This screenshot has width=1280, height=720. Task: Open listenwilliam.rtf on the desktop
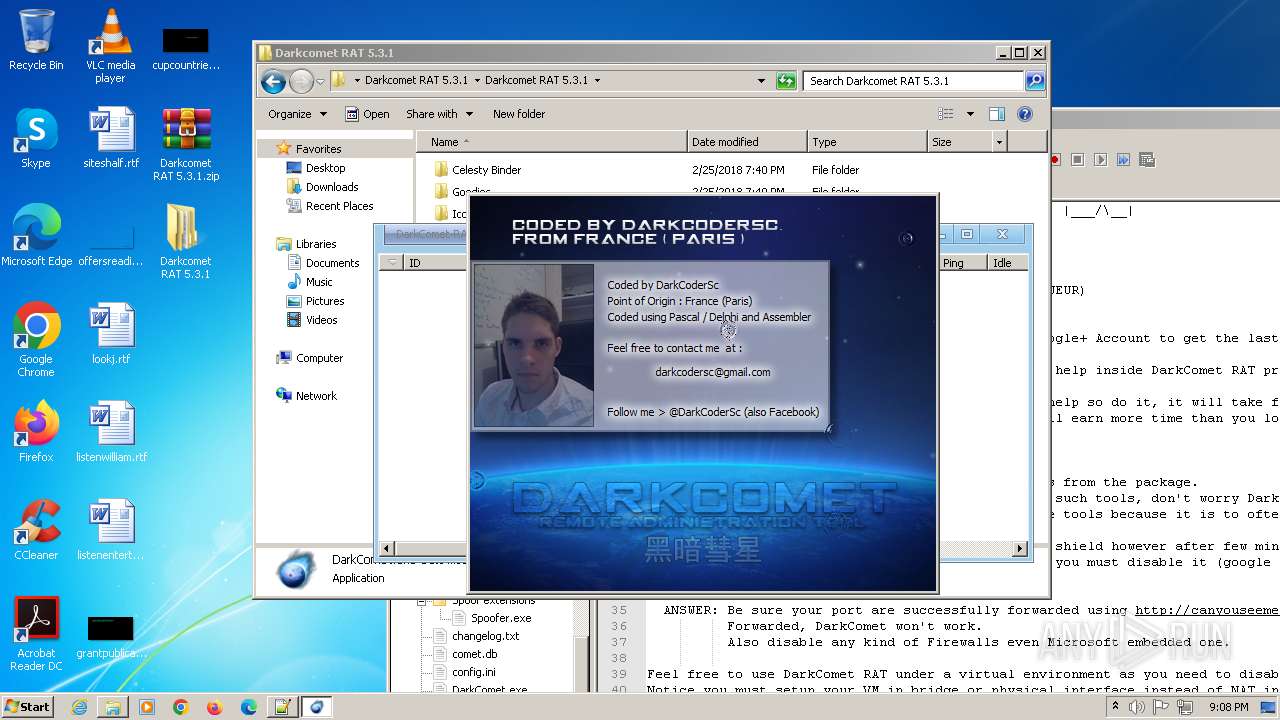click(x=111, y=432)
